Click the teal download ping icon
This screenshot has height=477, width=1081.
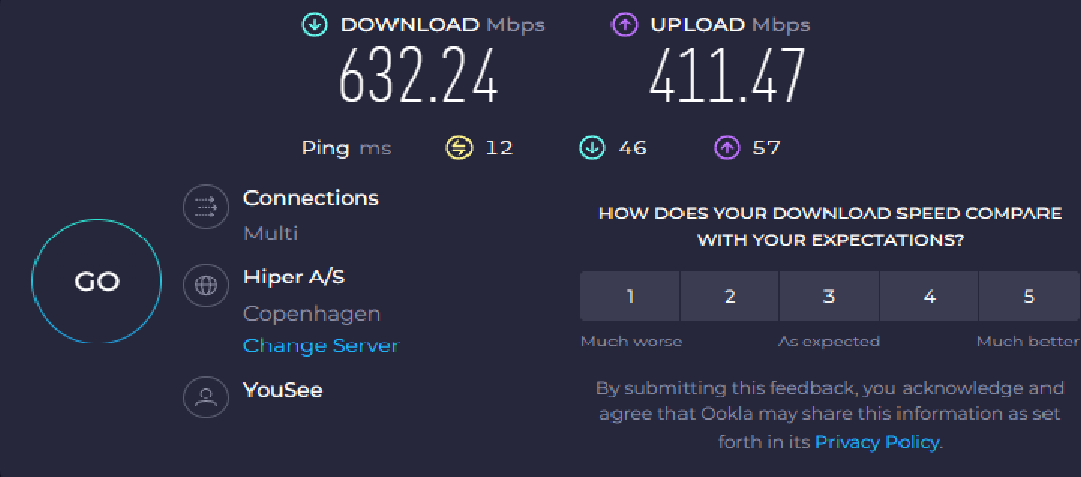[592, 148]
